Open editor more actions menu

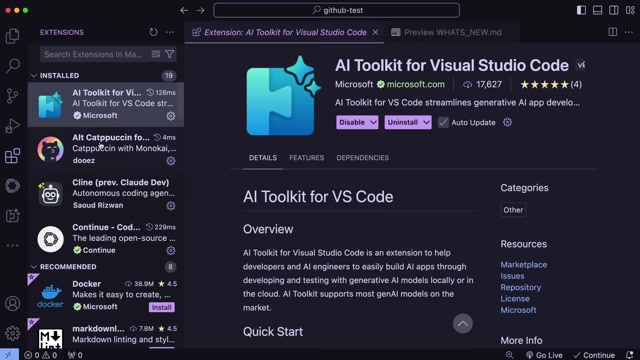coord(629,32)
